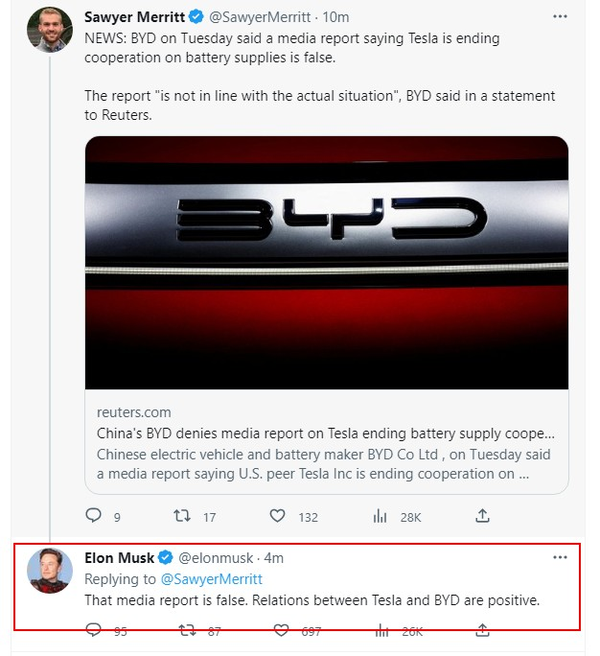Click the 10m timestamp on Sawyer's tweet
This screenshot has height=656, width=600.
coord(336,17)
